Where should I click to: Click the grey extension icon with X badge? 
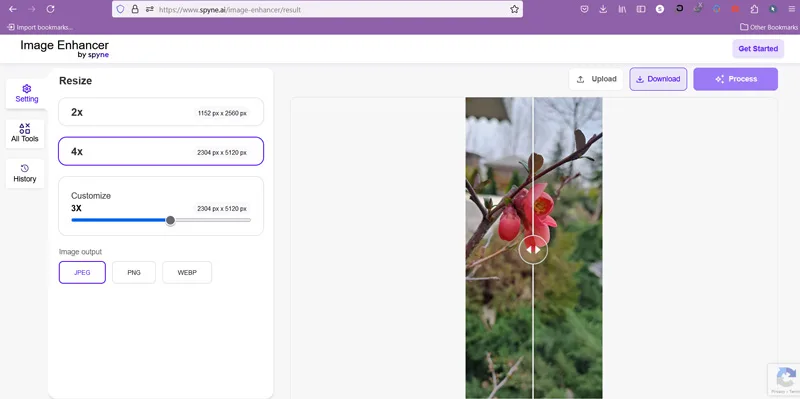point(698,8)
